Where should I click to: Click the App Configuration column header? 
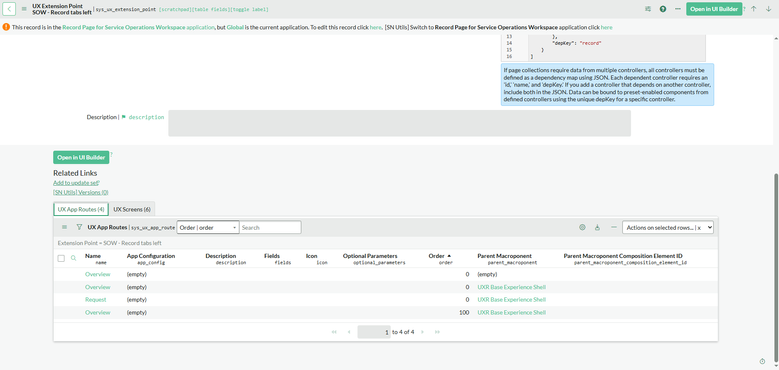(x=151, y=256)
